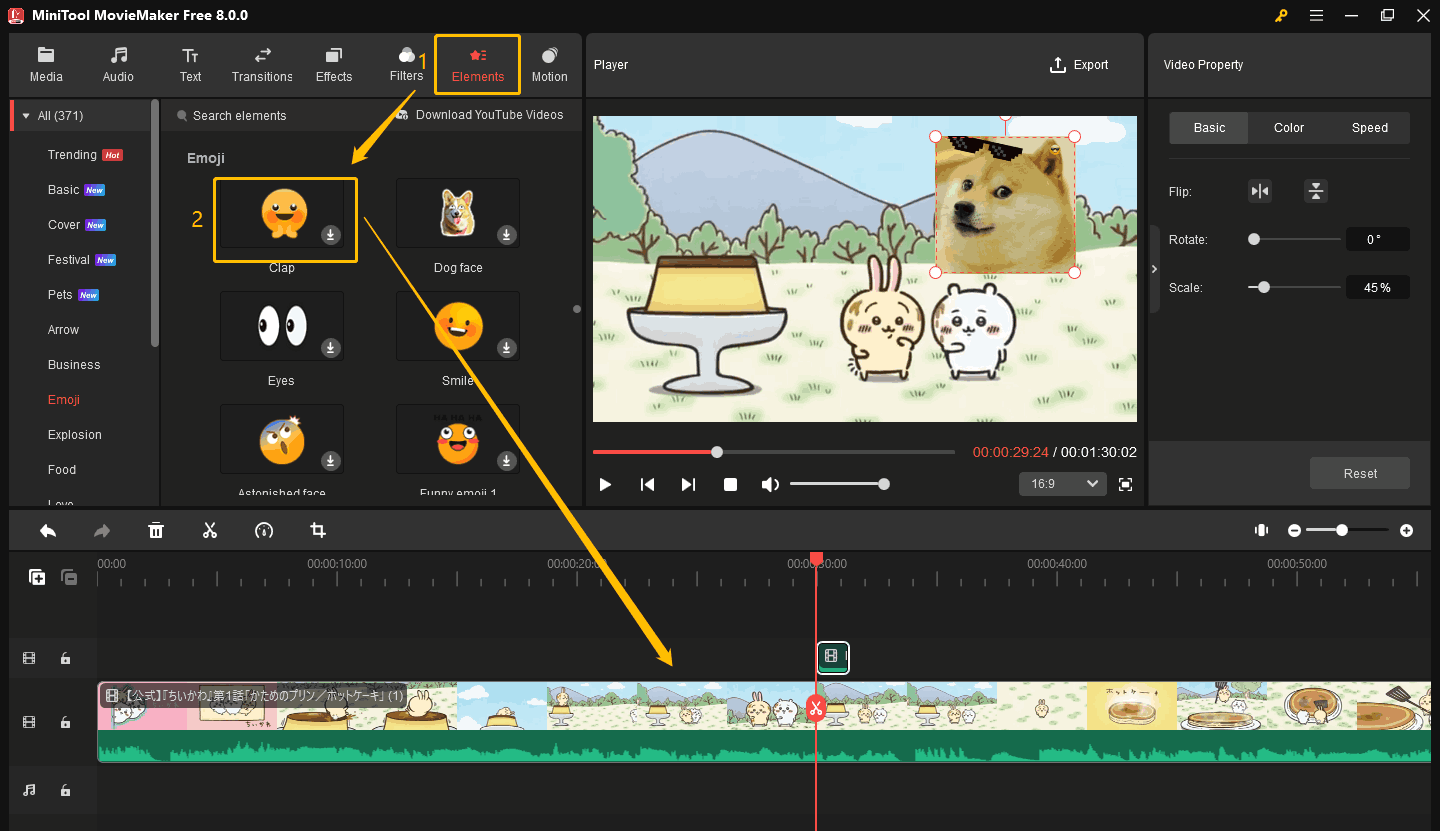Download the Astonished face element

click(x=331, y=461)
